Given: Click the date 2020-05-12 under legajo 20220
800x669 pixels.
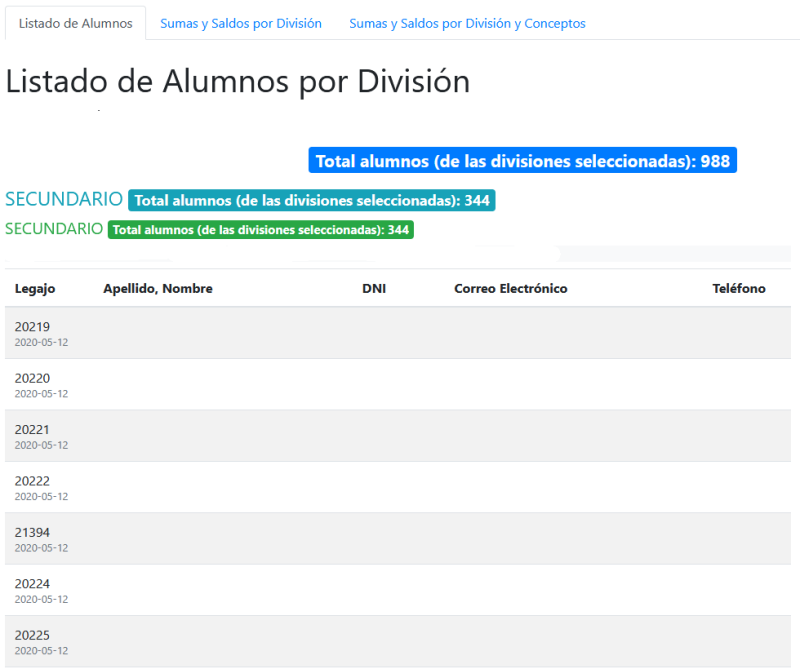Looking at the screenshot, I should (x=41, y=392).
